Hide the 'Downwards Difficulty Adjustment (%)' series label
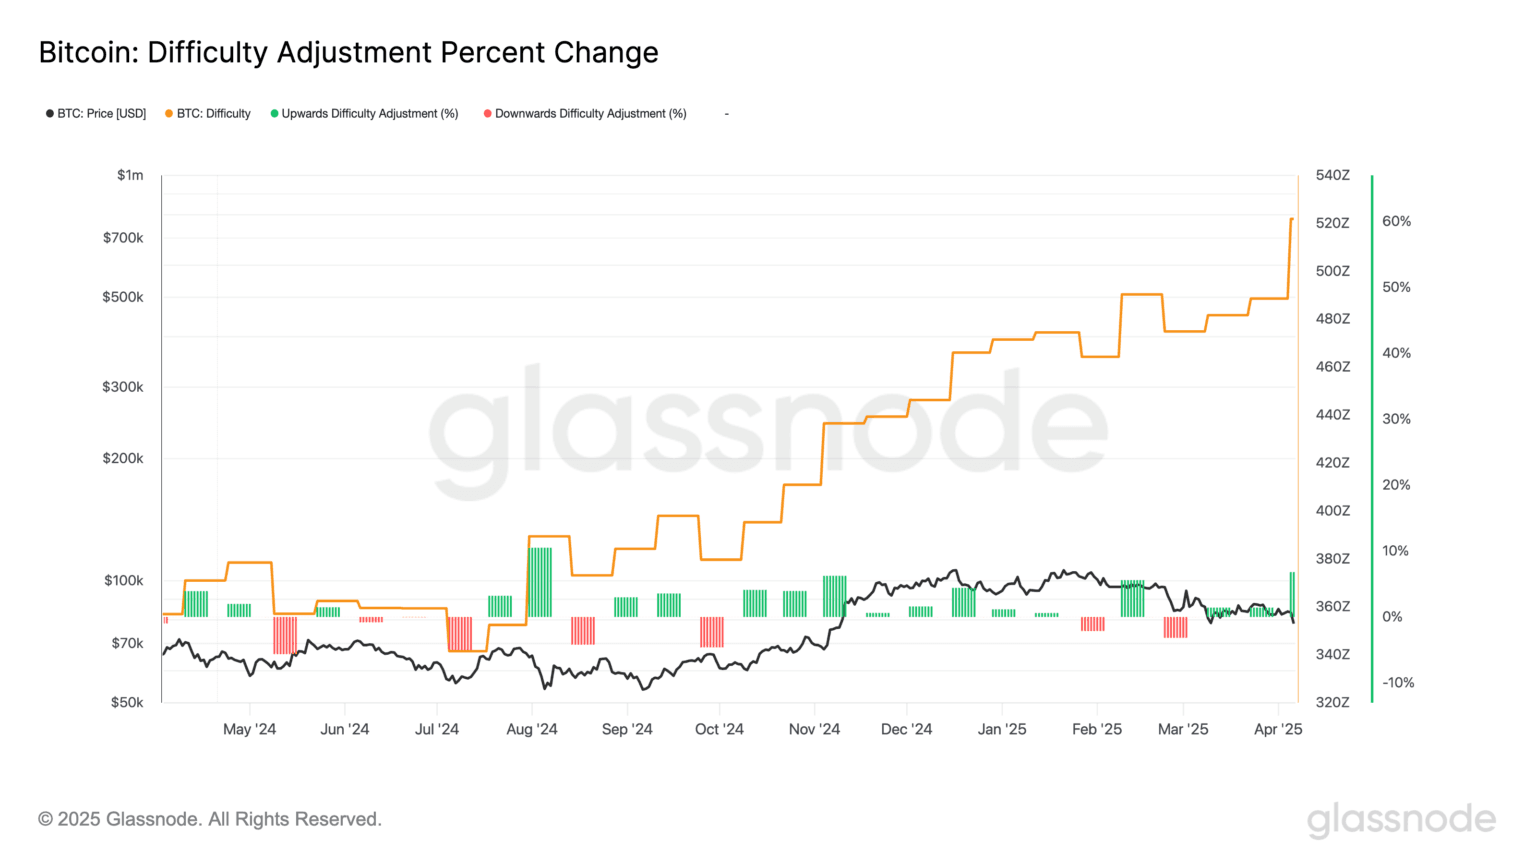This screenshot has height=864, width=1536. [590, 114]
